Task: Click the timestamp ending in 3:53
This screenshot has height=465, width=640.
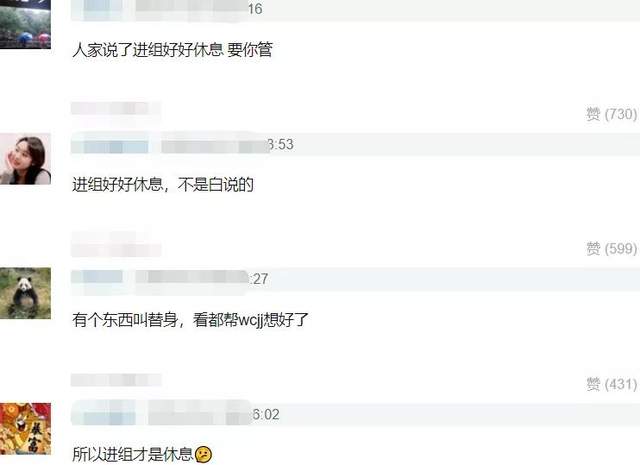Action: 280,144
